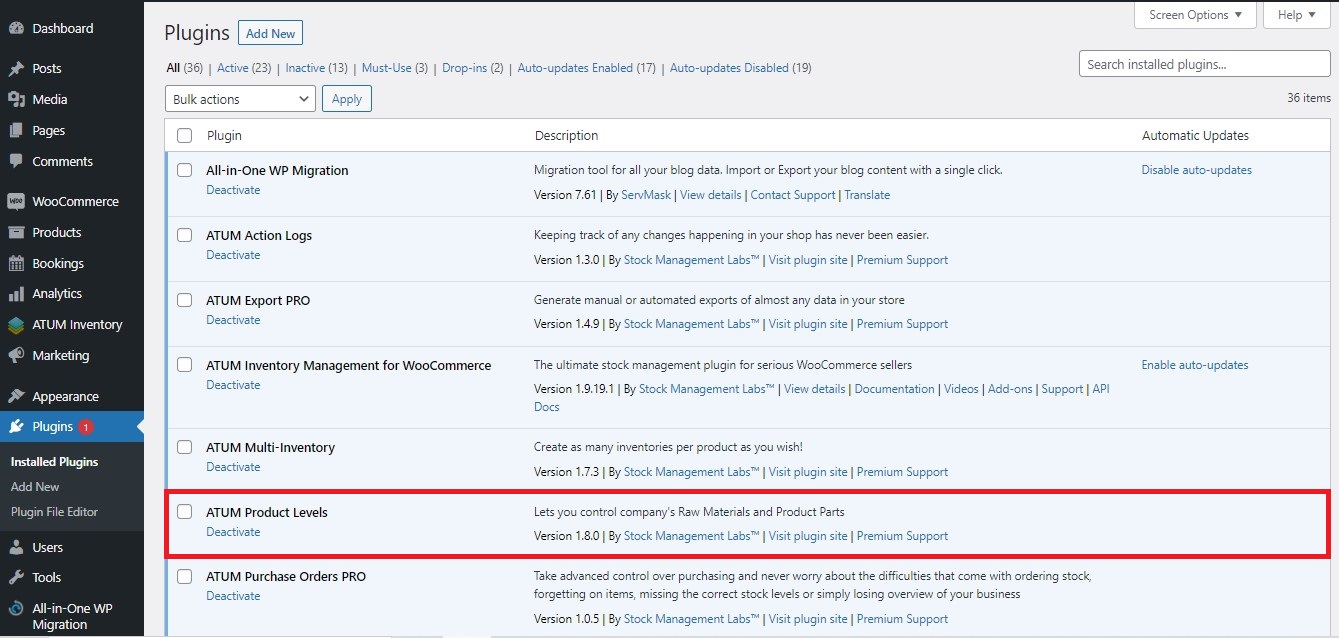Viewport: 1339px width, 638px height.
Task: Check the ATUM Multi-Inventory checkbox
Action: [184, 447]
